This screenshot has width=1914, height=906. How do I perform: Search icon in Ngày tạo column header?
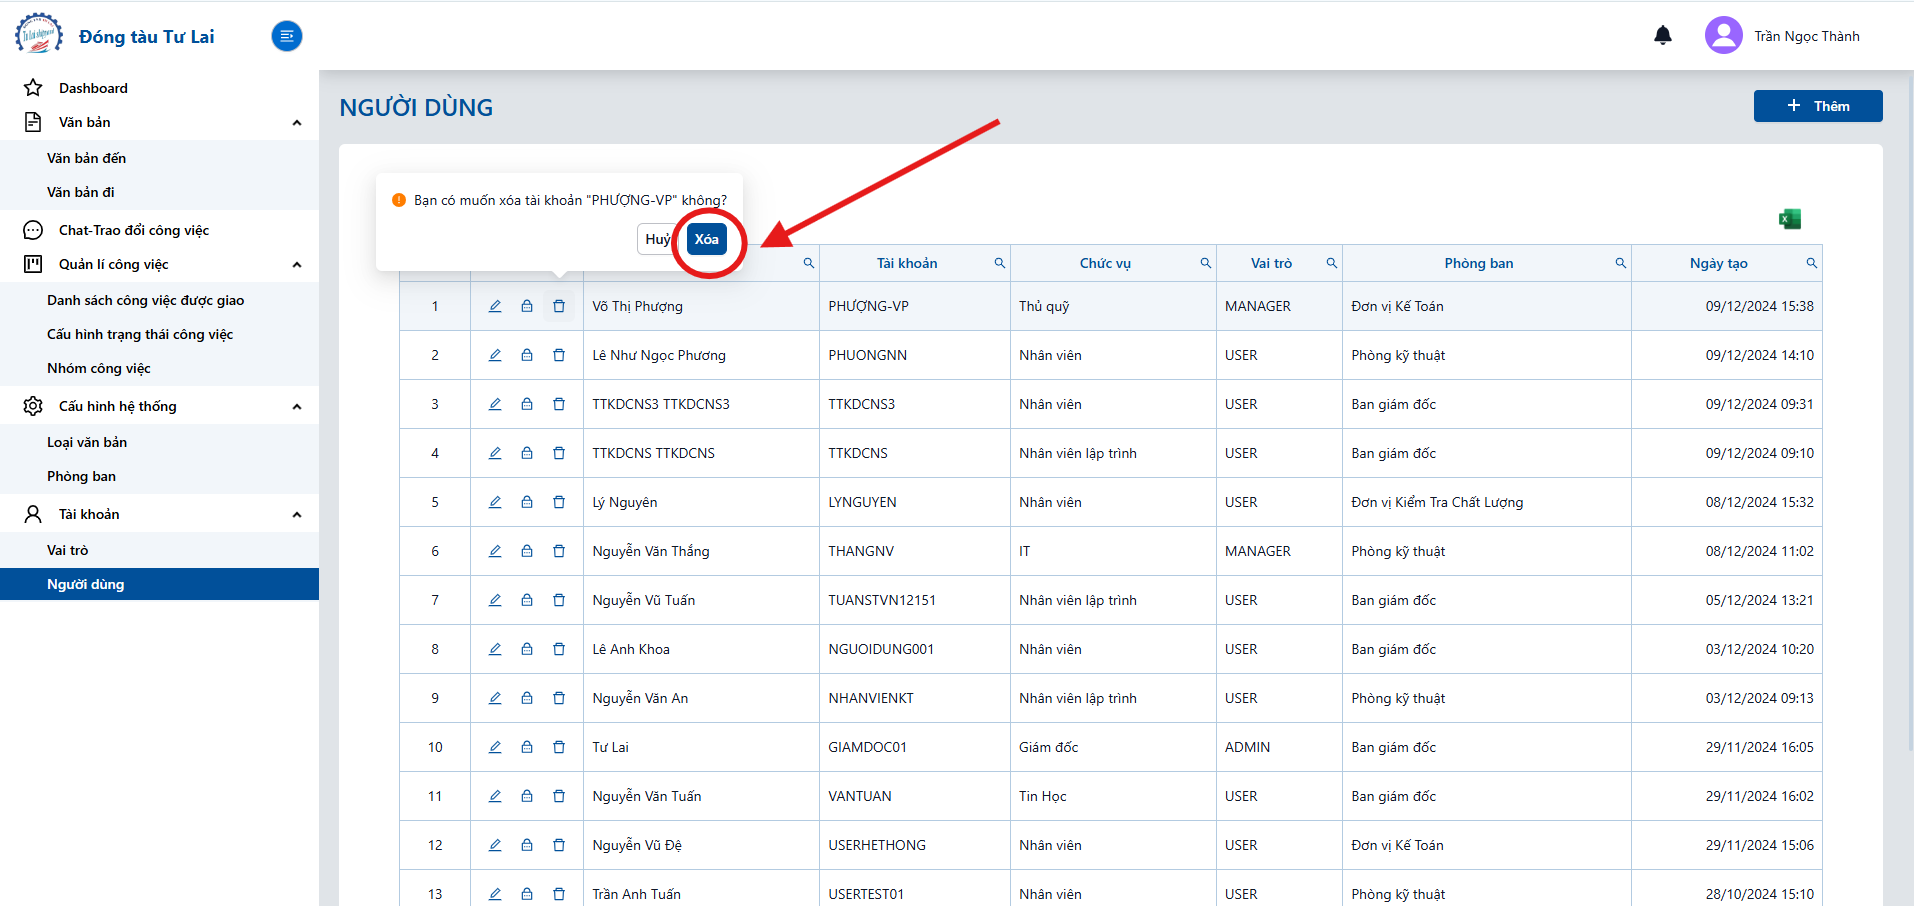pyautogui.click(x=1811, y=263)
